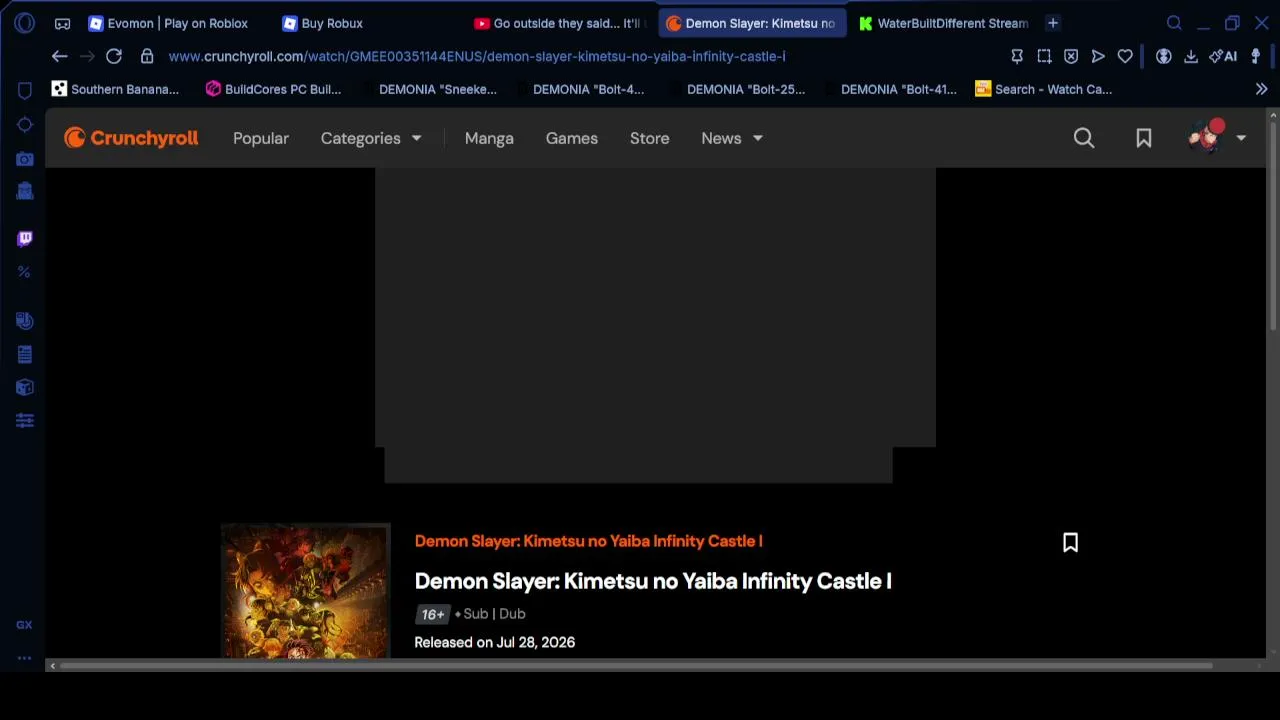The image size is (1280, 720).
Task: Open the Popular page
Action: tap(261, 138)
